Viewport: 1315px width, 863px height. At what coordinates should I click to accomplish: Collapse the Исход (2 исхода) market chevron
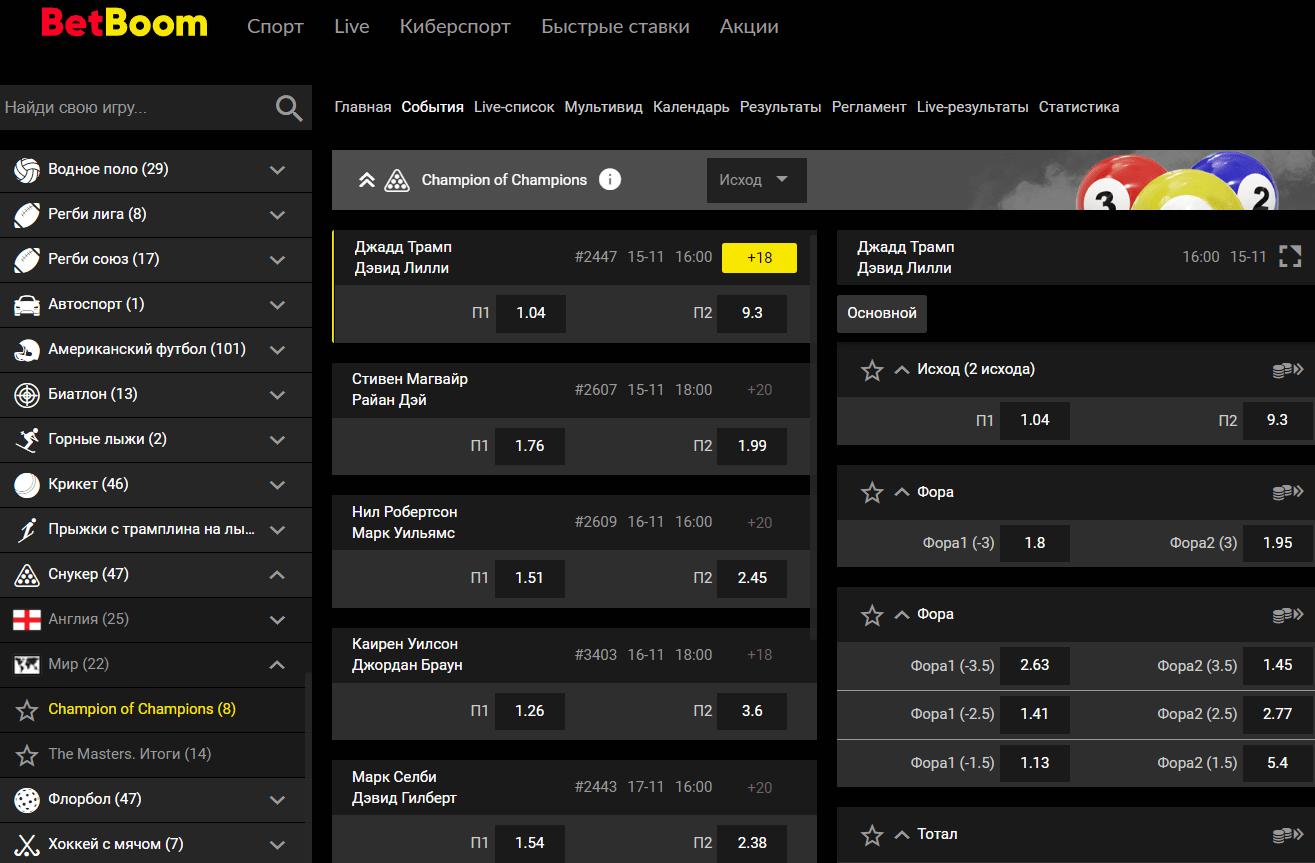pos(901,370)
